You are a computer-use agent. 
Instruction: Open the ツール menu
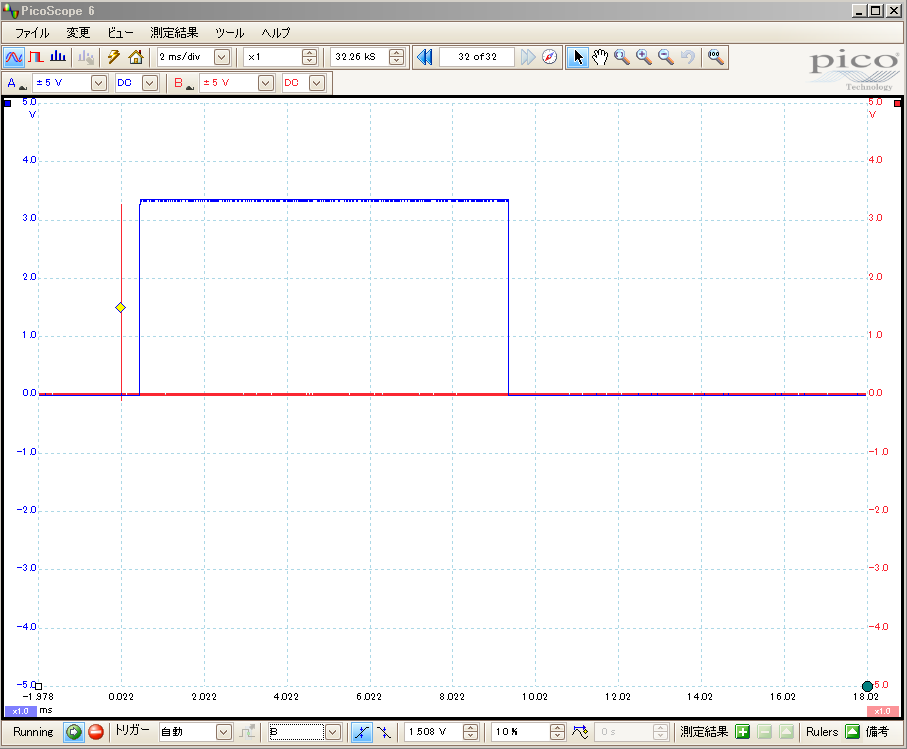coord(230,32)
